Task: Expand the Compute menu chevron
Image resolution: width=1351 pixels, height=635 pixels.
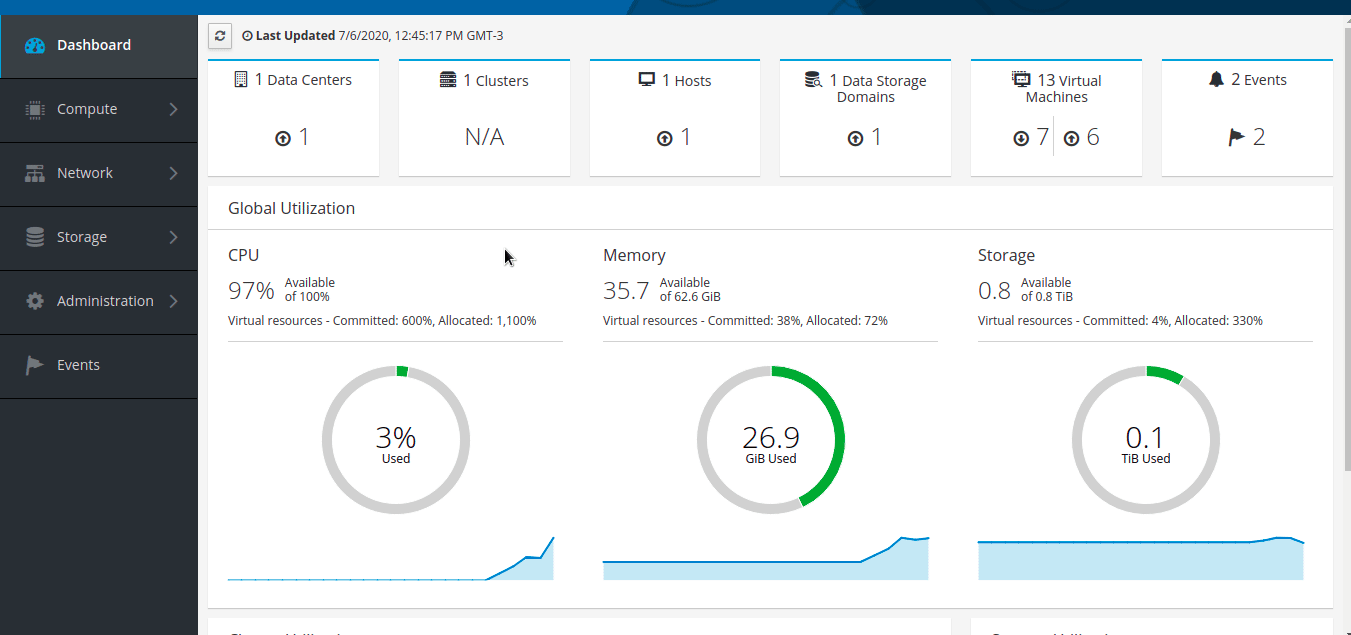Action: pyautogui.click(x=173, y=109)
